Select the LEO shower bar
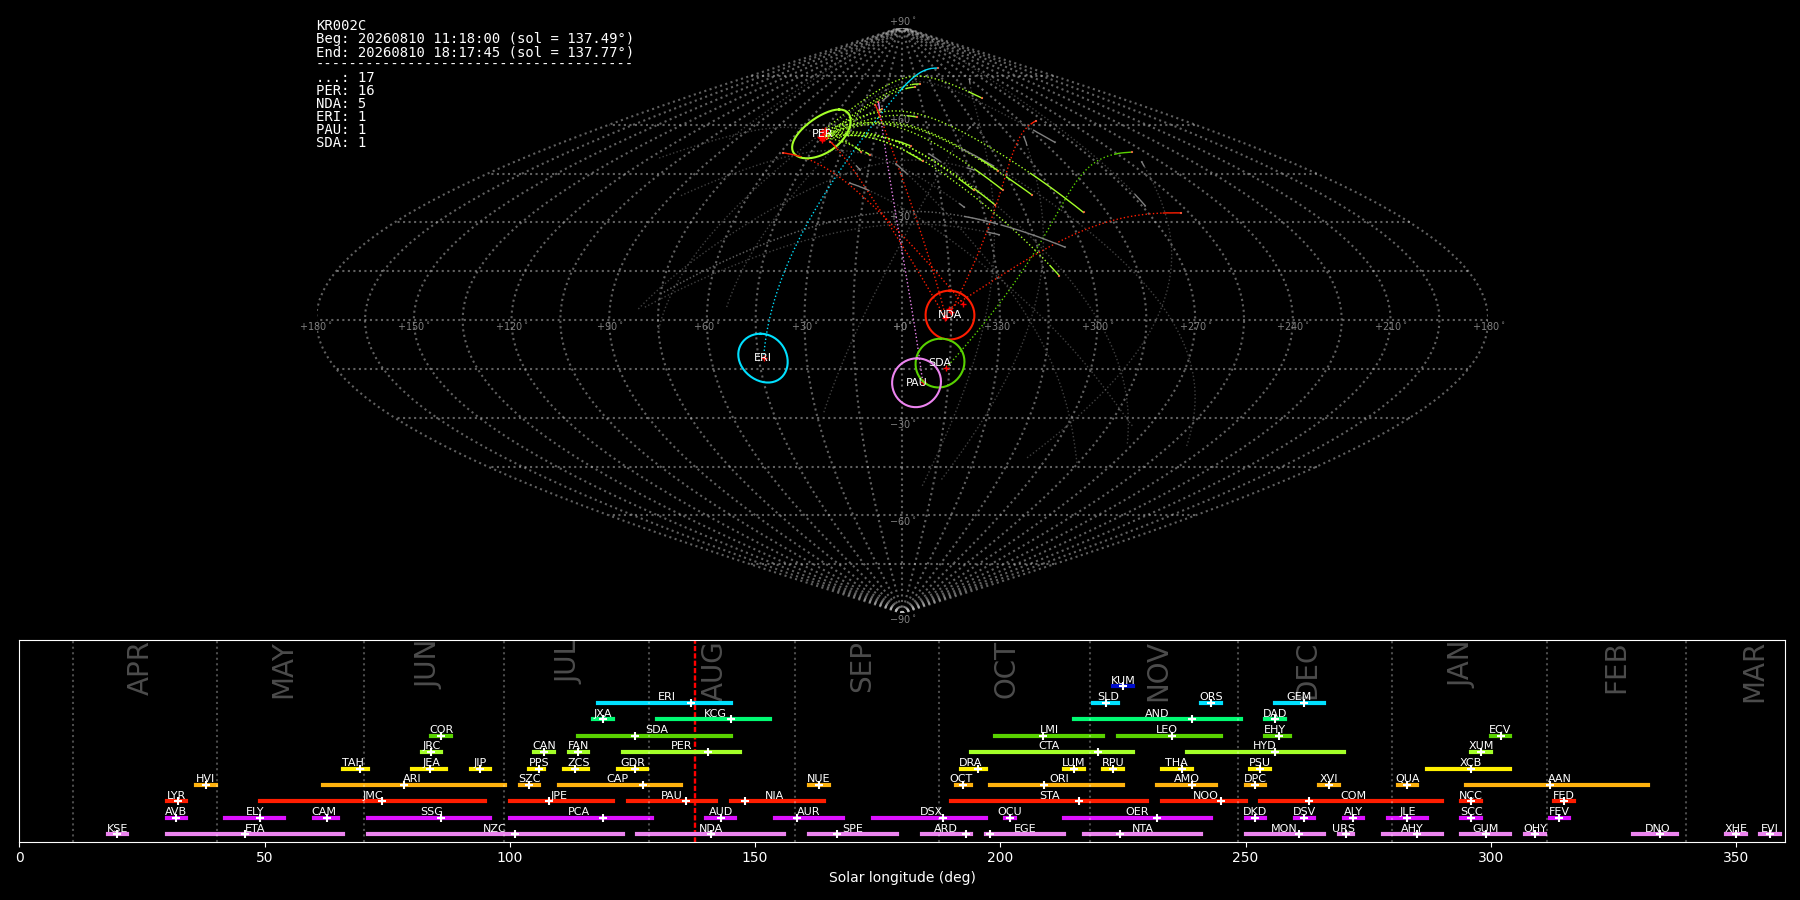The image size is (1800, 900). tap(1169, 736)
